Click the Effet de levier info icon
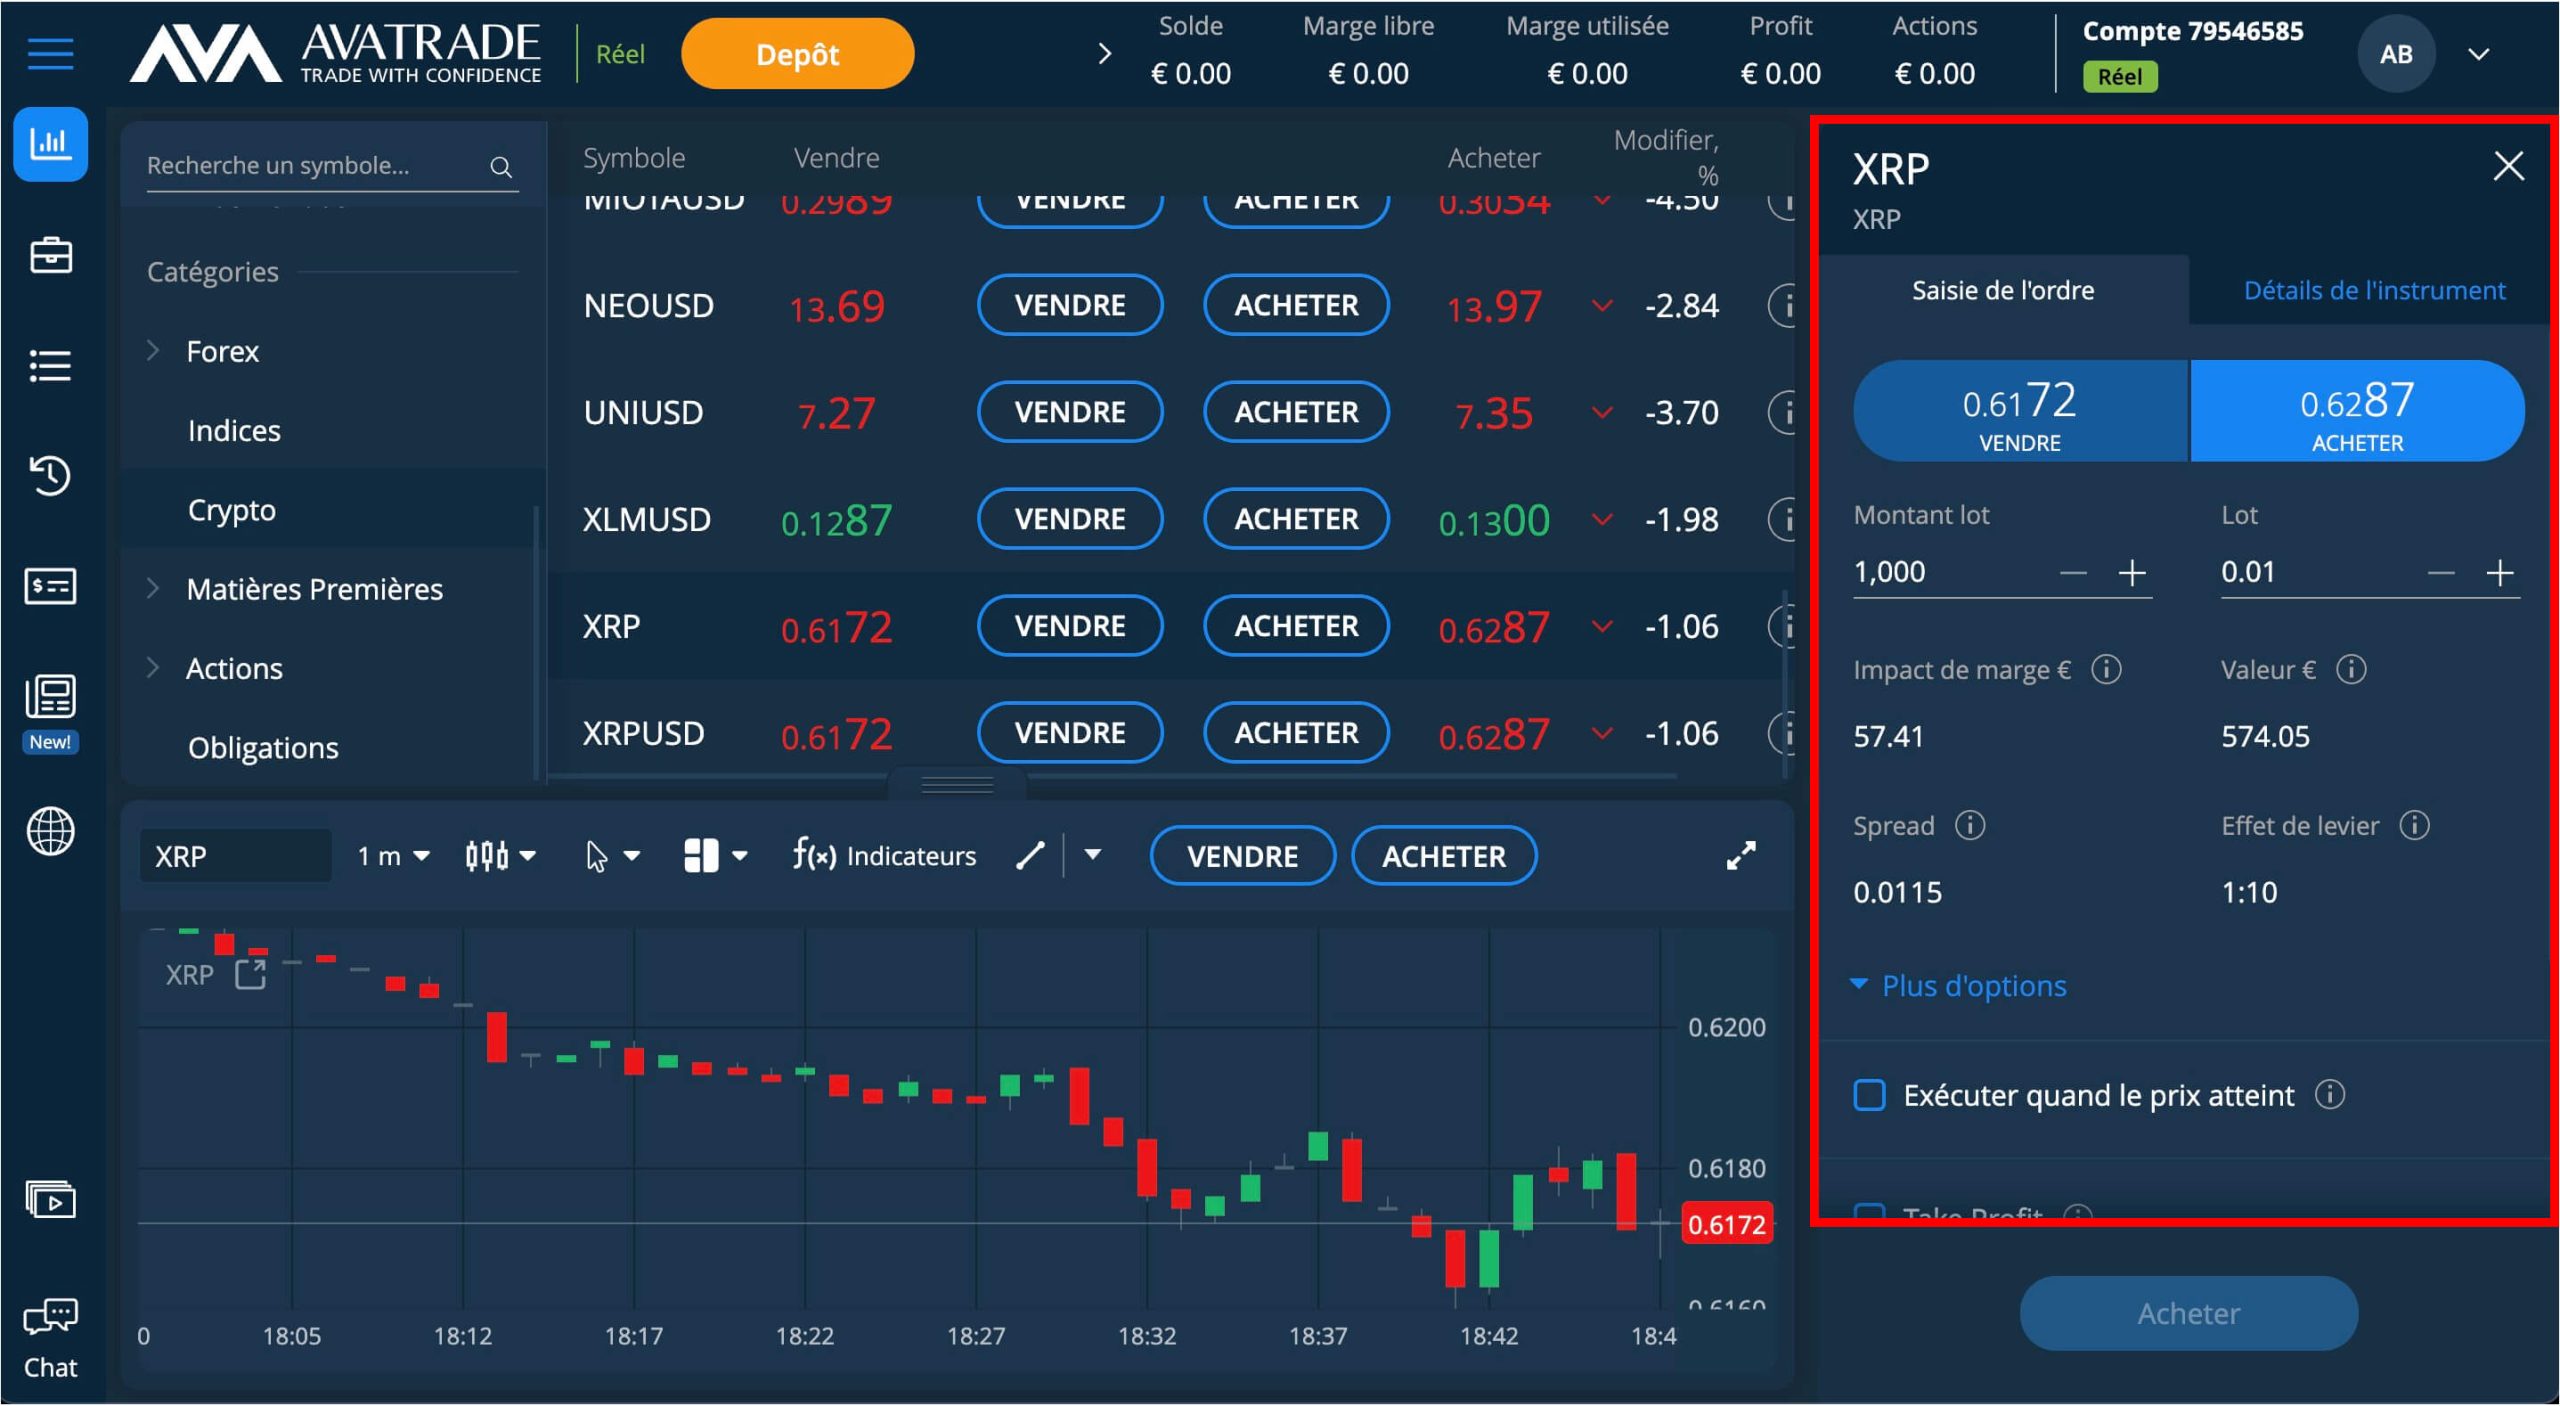Viewport: 2560px width, 1406px height. (2414, 825)
